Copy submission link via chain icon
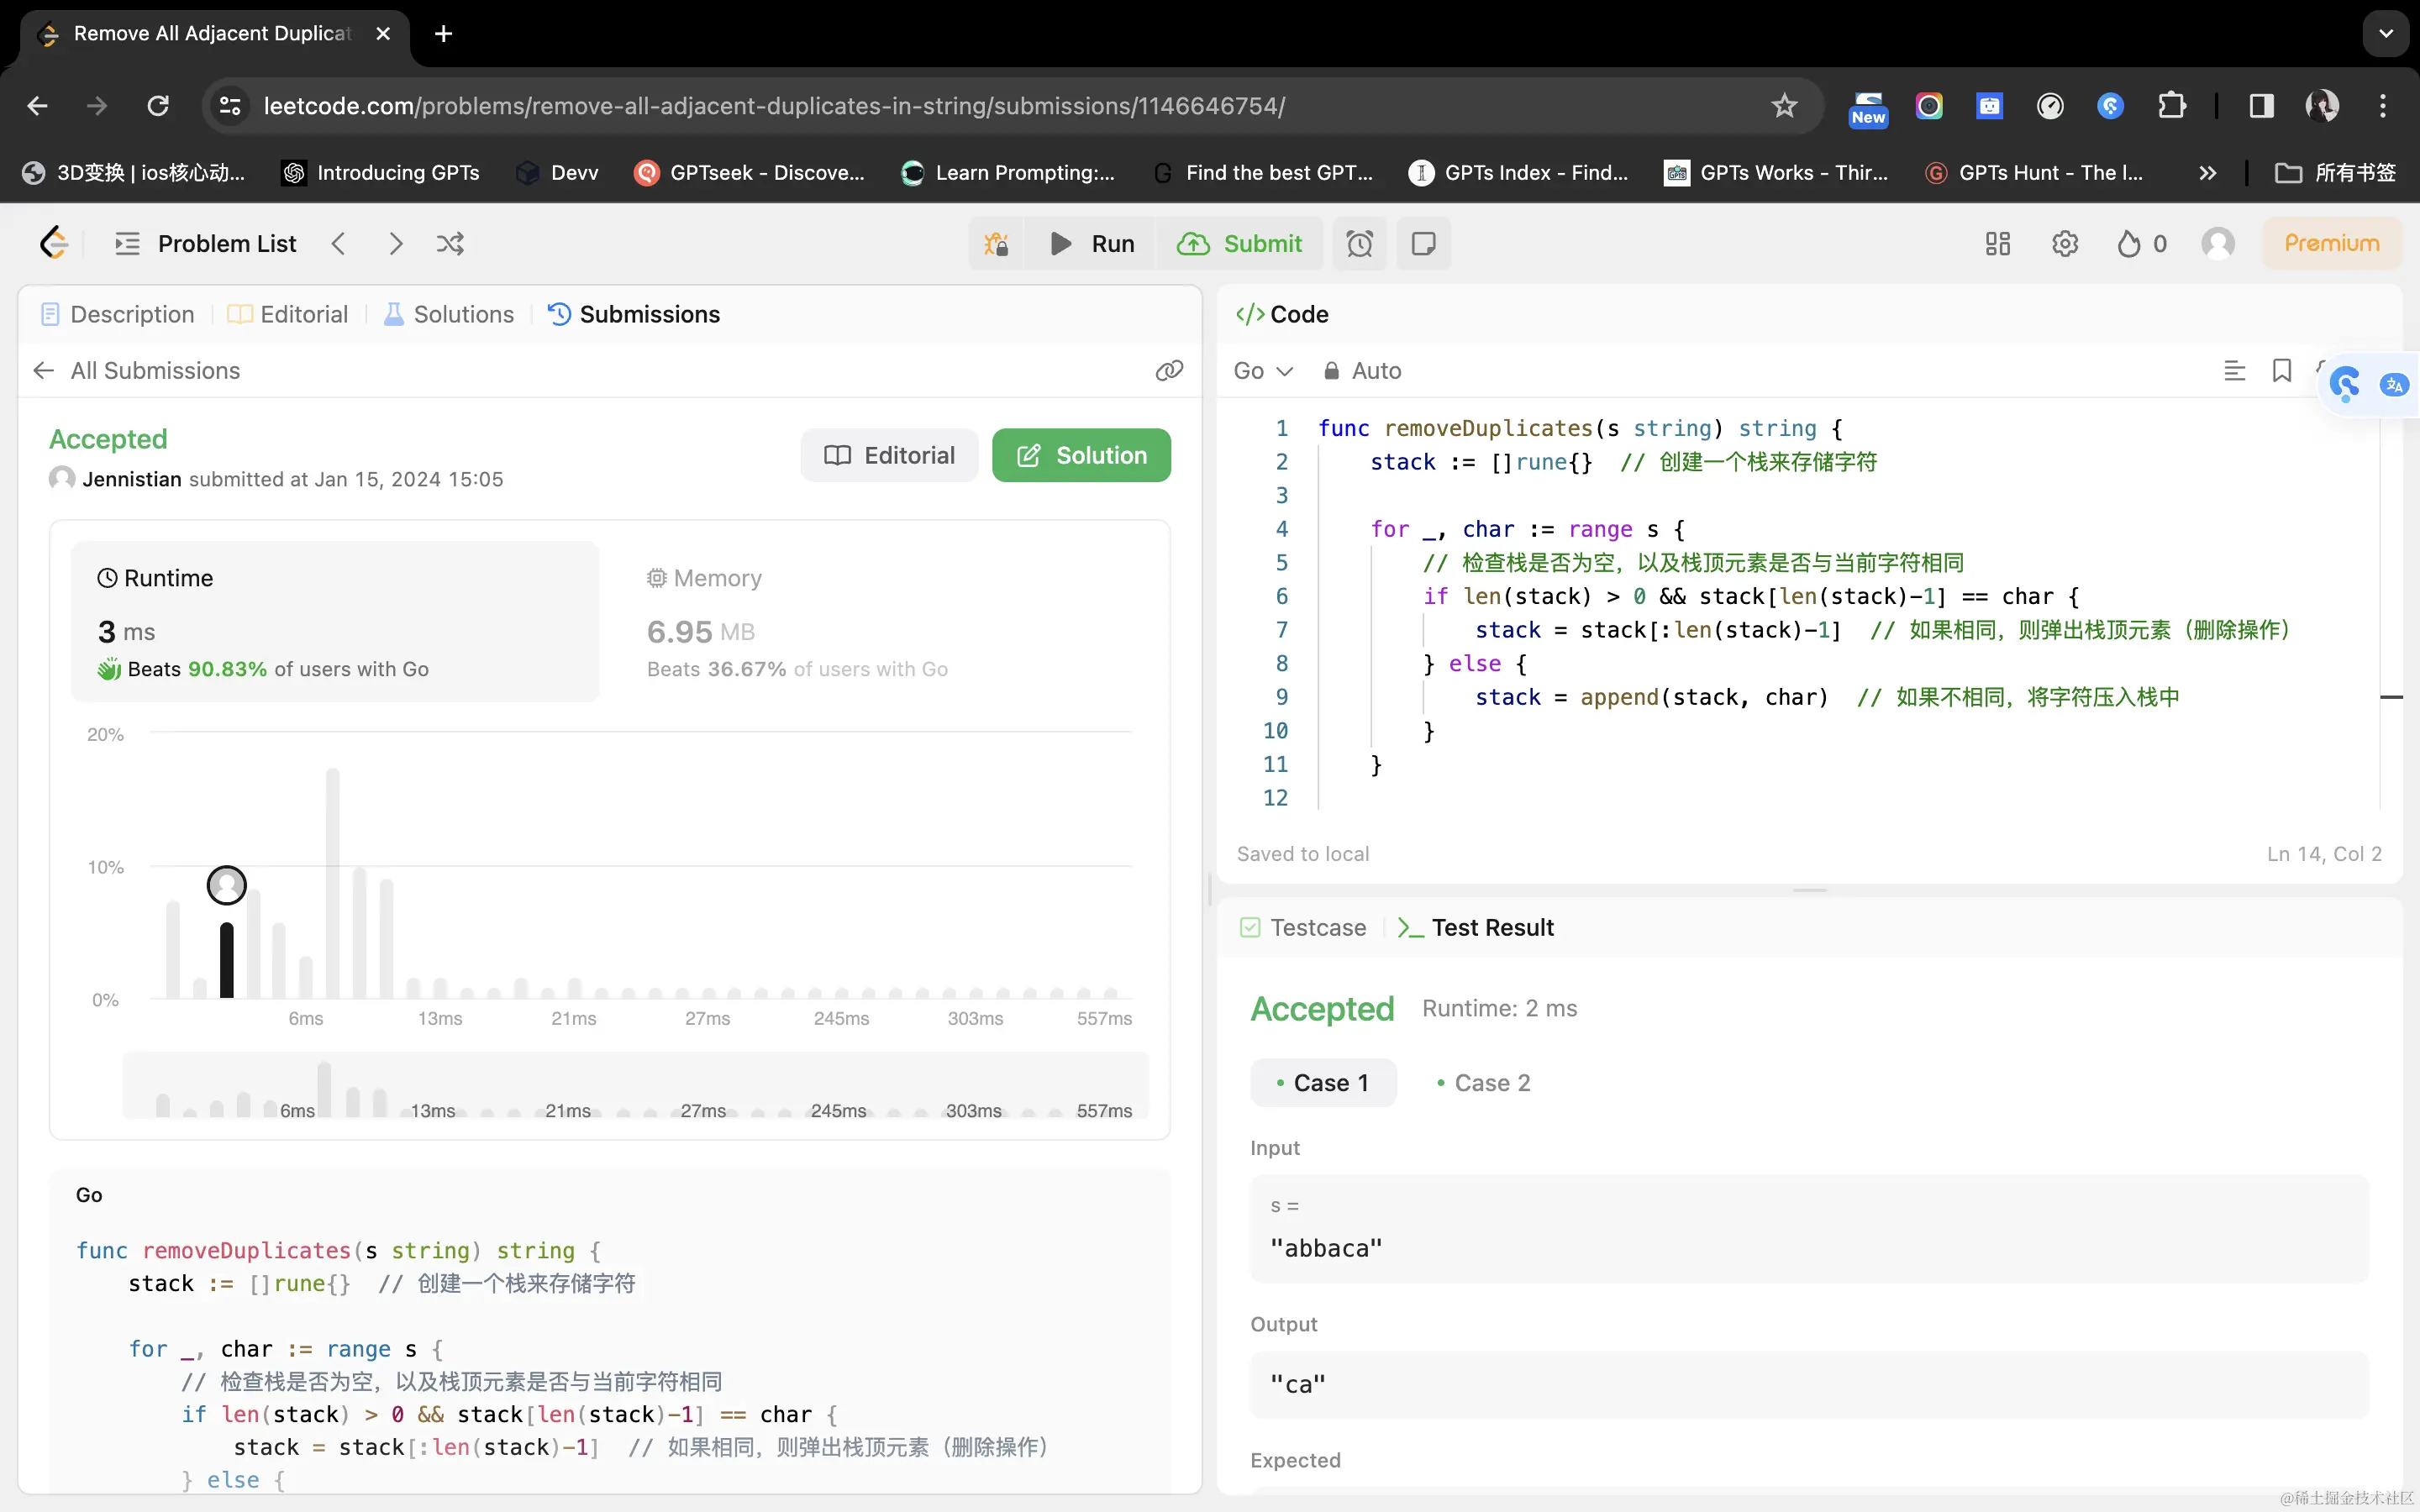This screenshot has width=2420, height=1512. (1168, 371)
